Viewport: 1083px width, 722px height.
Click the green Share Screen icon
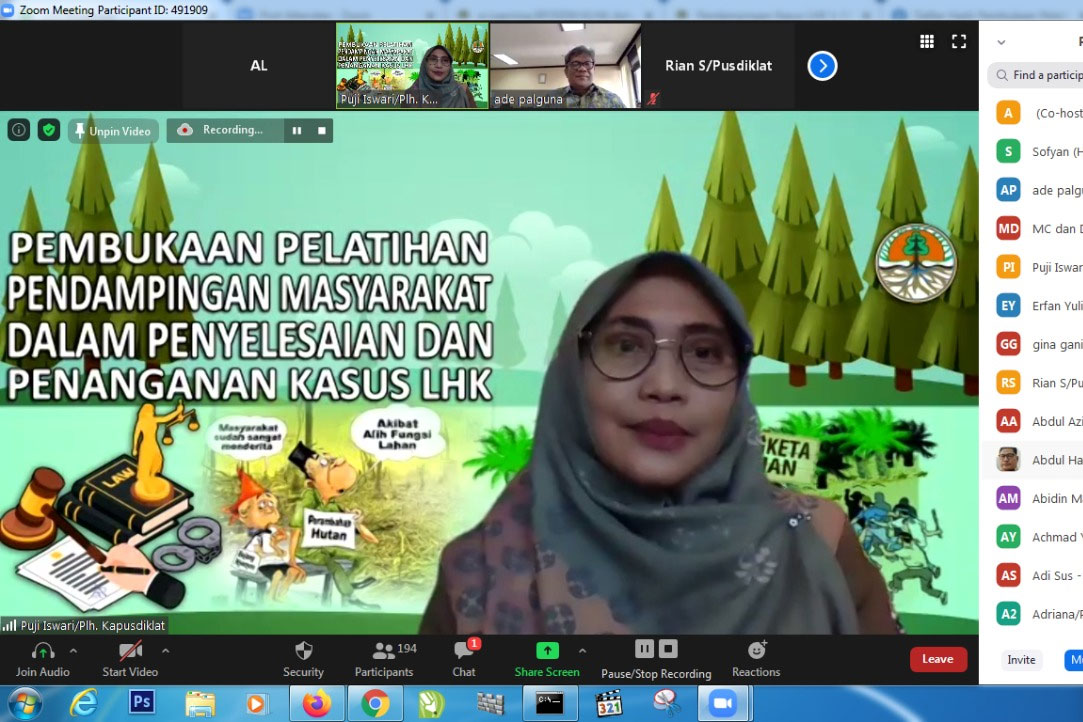click(546, 650)
